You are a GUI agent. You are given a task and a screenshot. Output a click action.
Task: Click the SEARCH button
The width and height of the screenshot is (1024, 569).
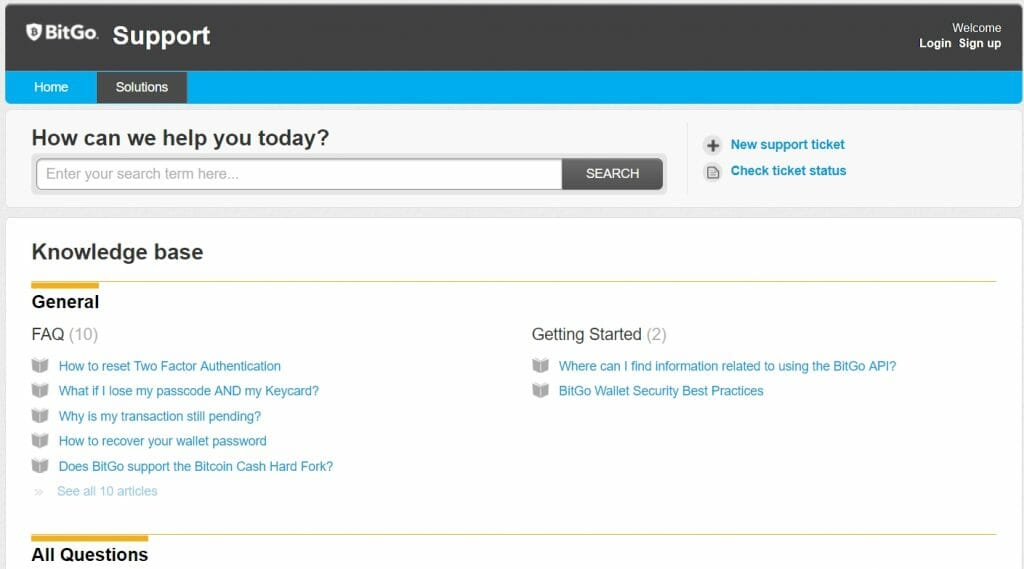612,174
